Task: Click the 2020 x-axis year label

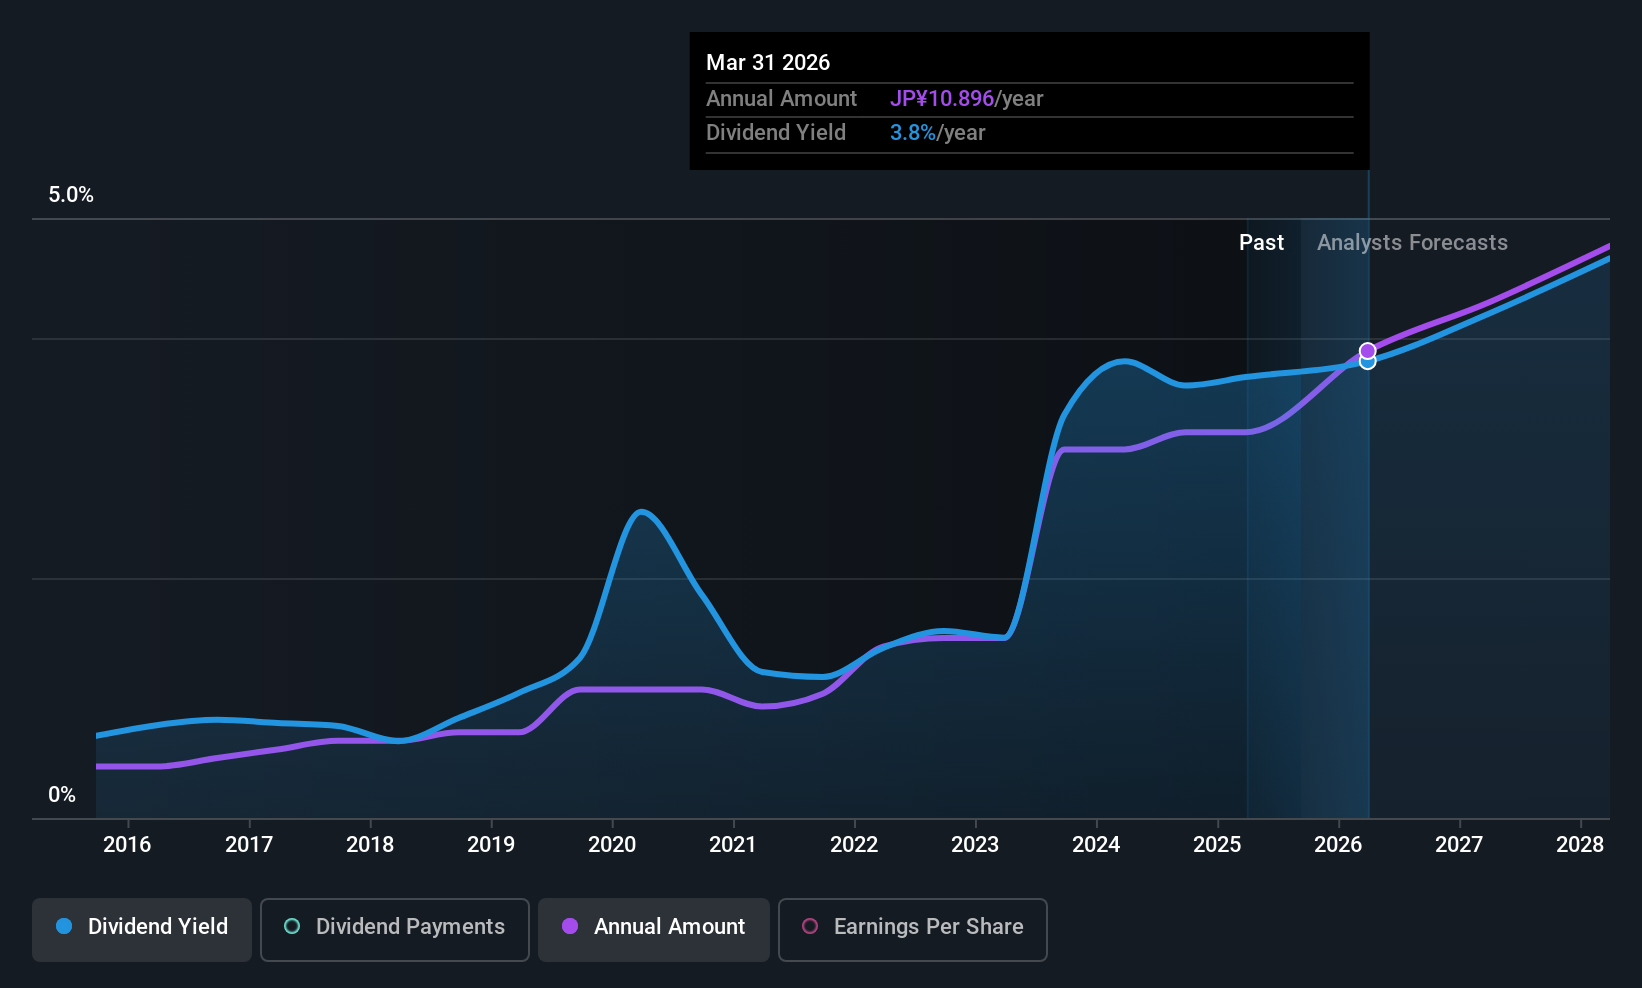Action: pos(612,845)
